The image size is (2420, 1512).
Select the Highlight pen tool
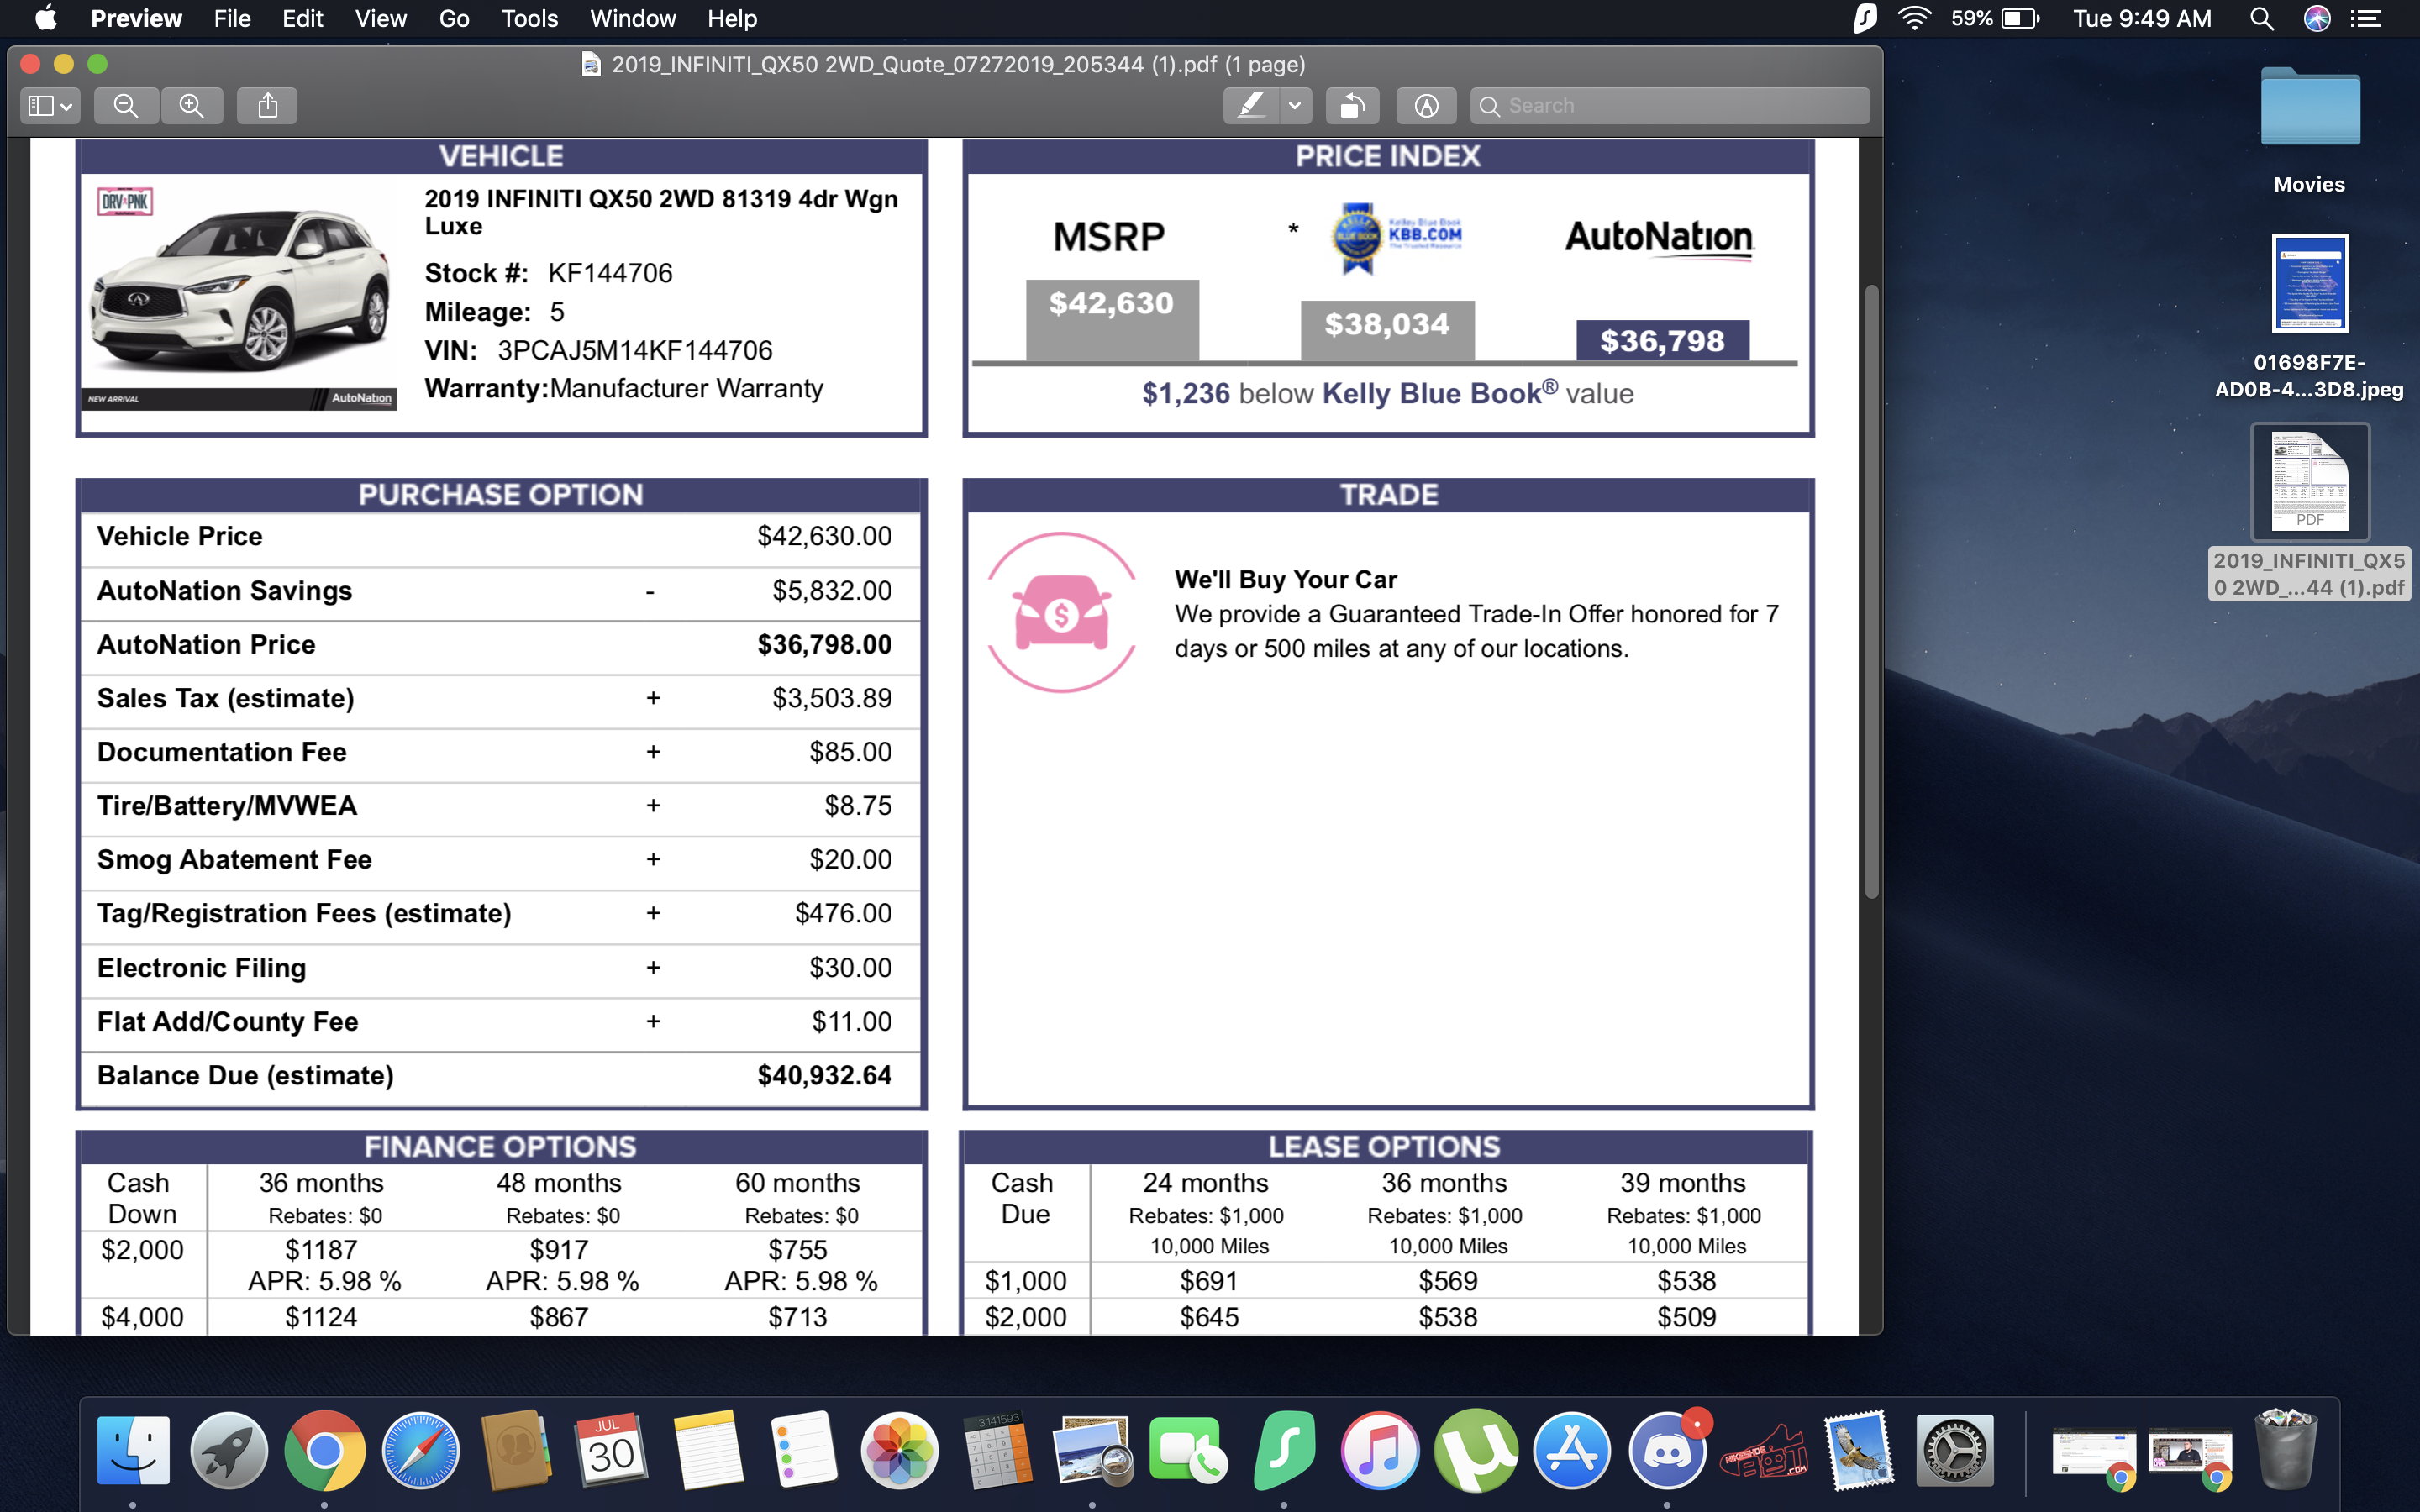1251,105
